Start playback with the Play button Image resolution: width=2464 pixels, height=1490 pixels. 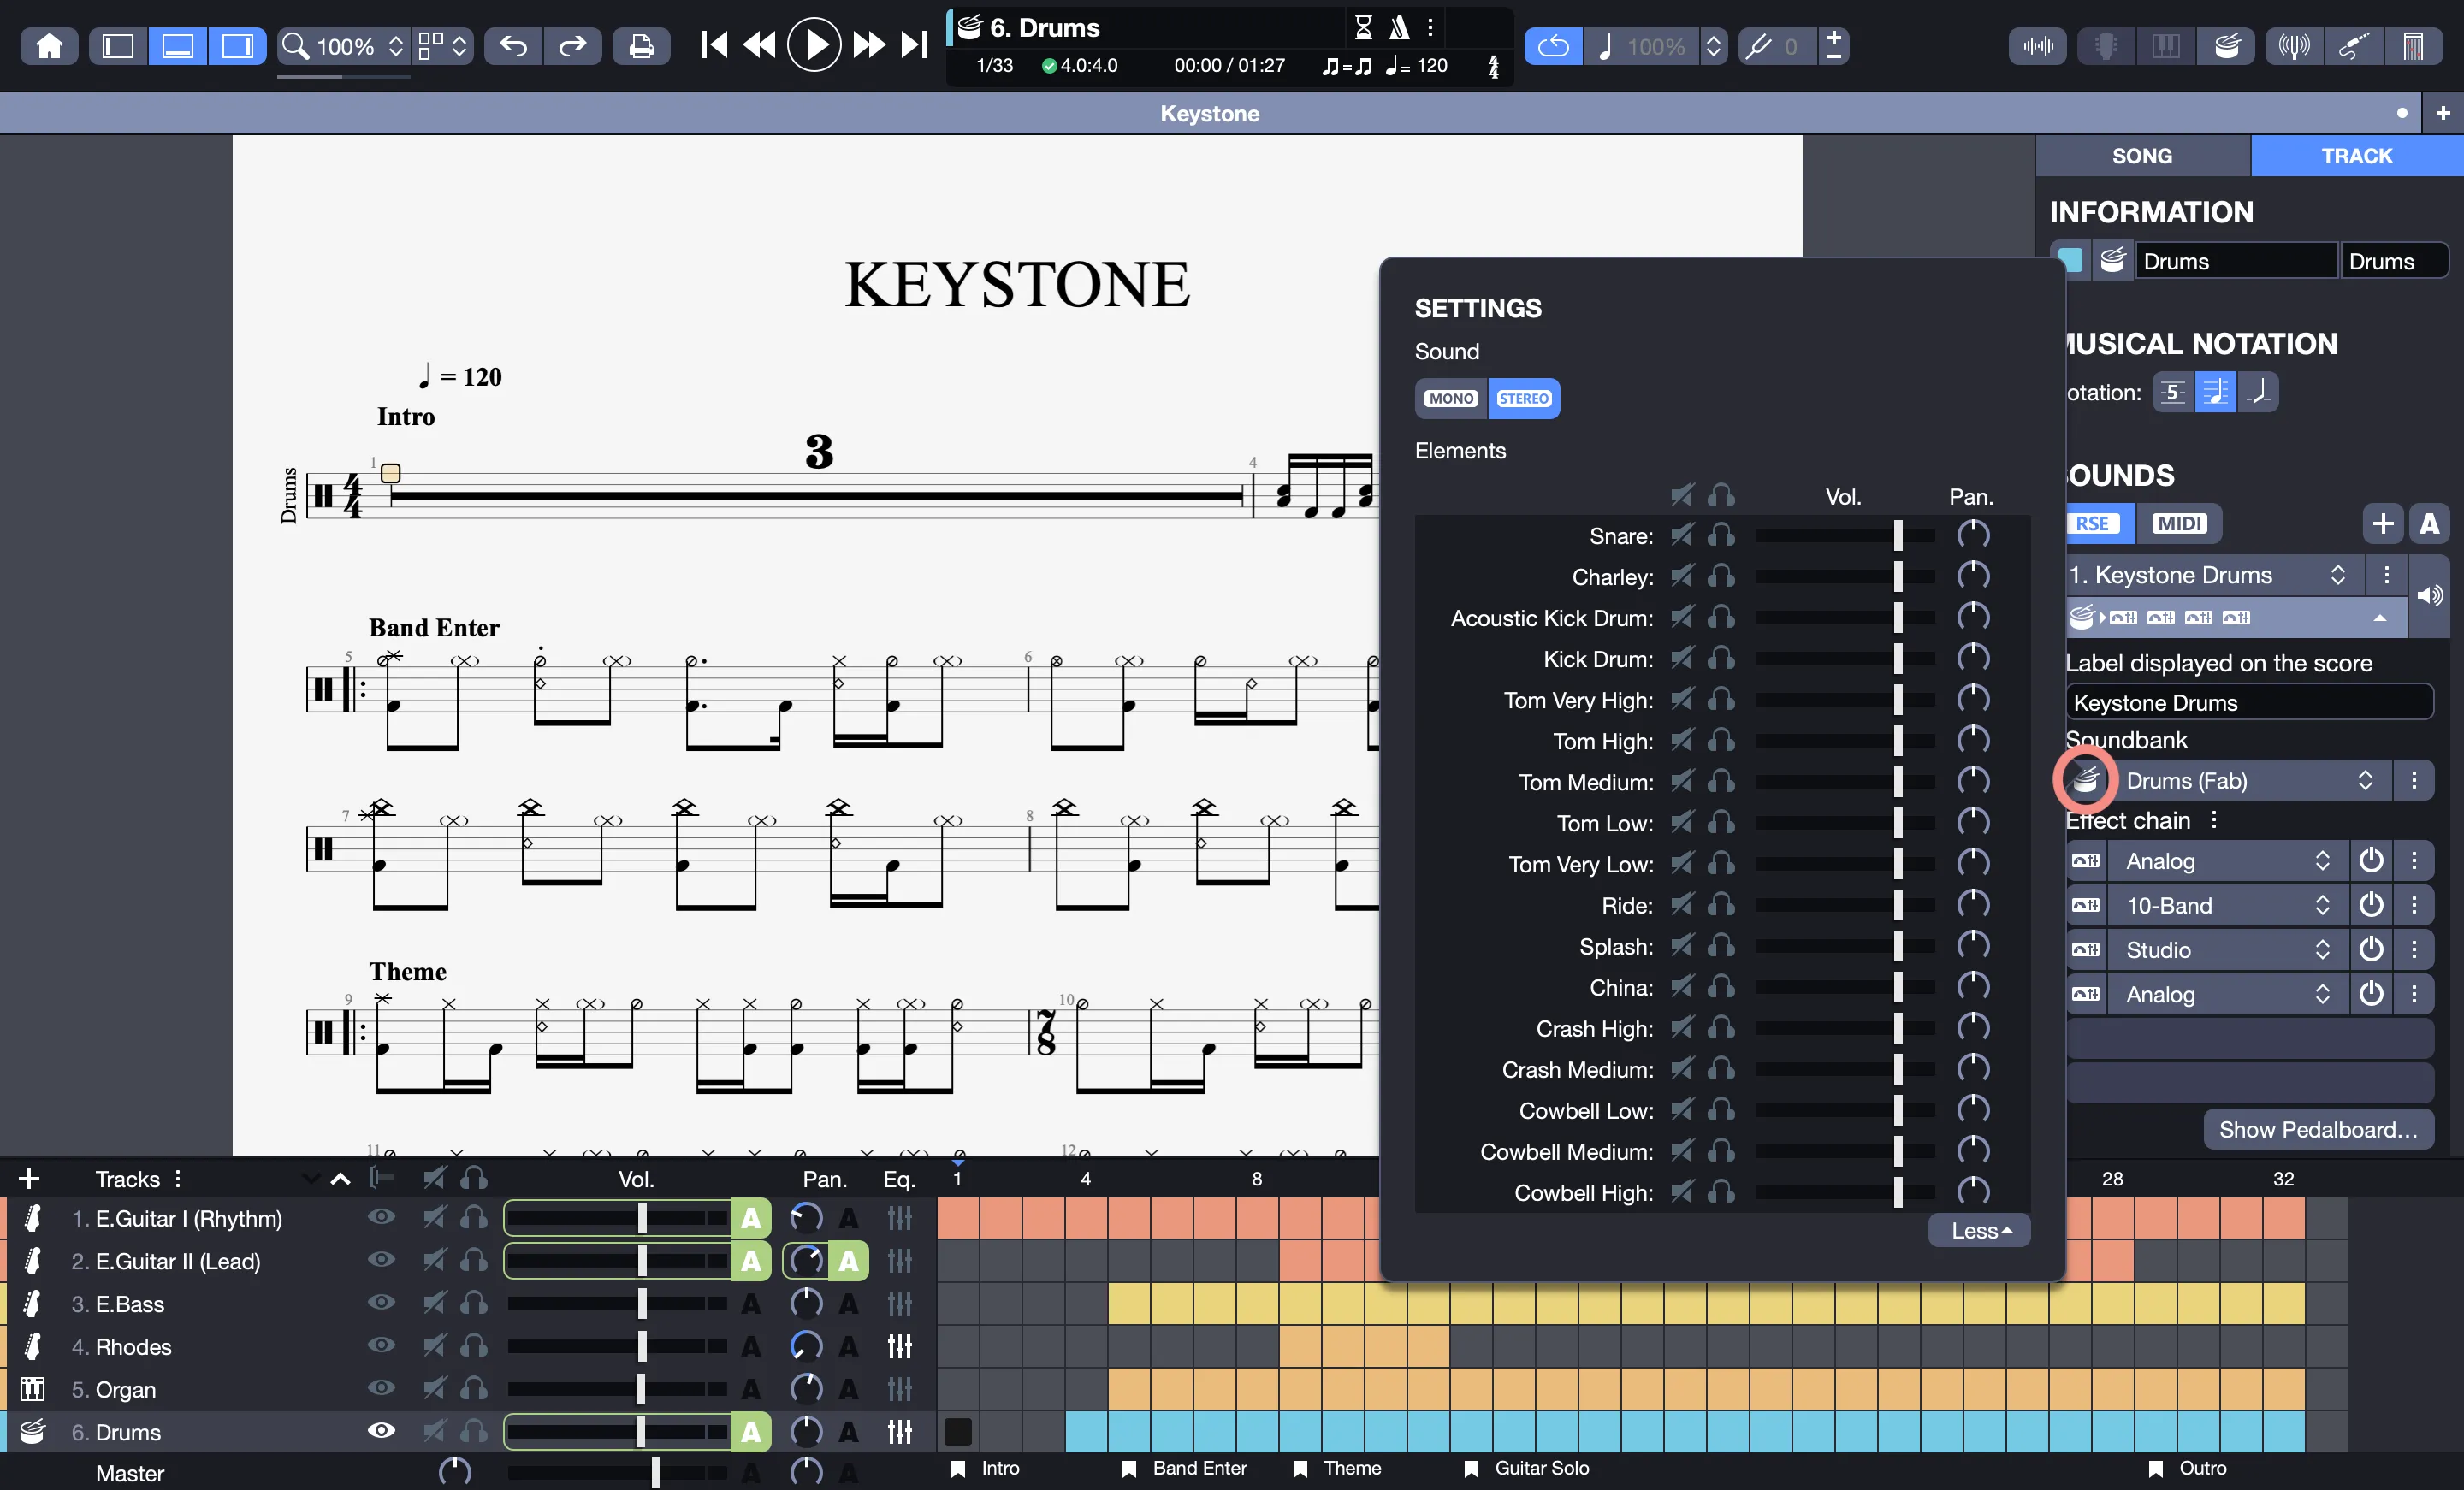tap(814, 45)
